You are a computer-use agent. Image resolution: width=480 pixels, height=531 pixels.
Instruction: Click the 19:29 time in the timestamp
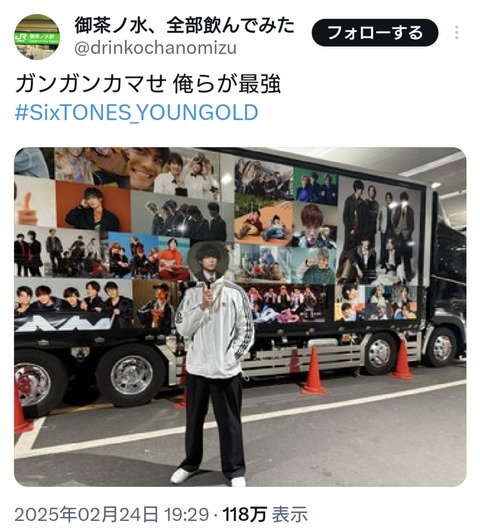tap(186, 514)
